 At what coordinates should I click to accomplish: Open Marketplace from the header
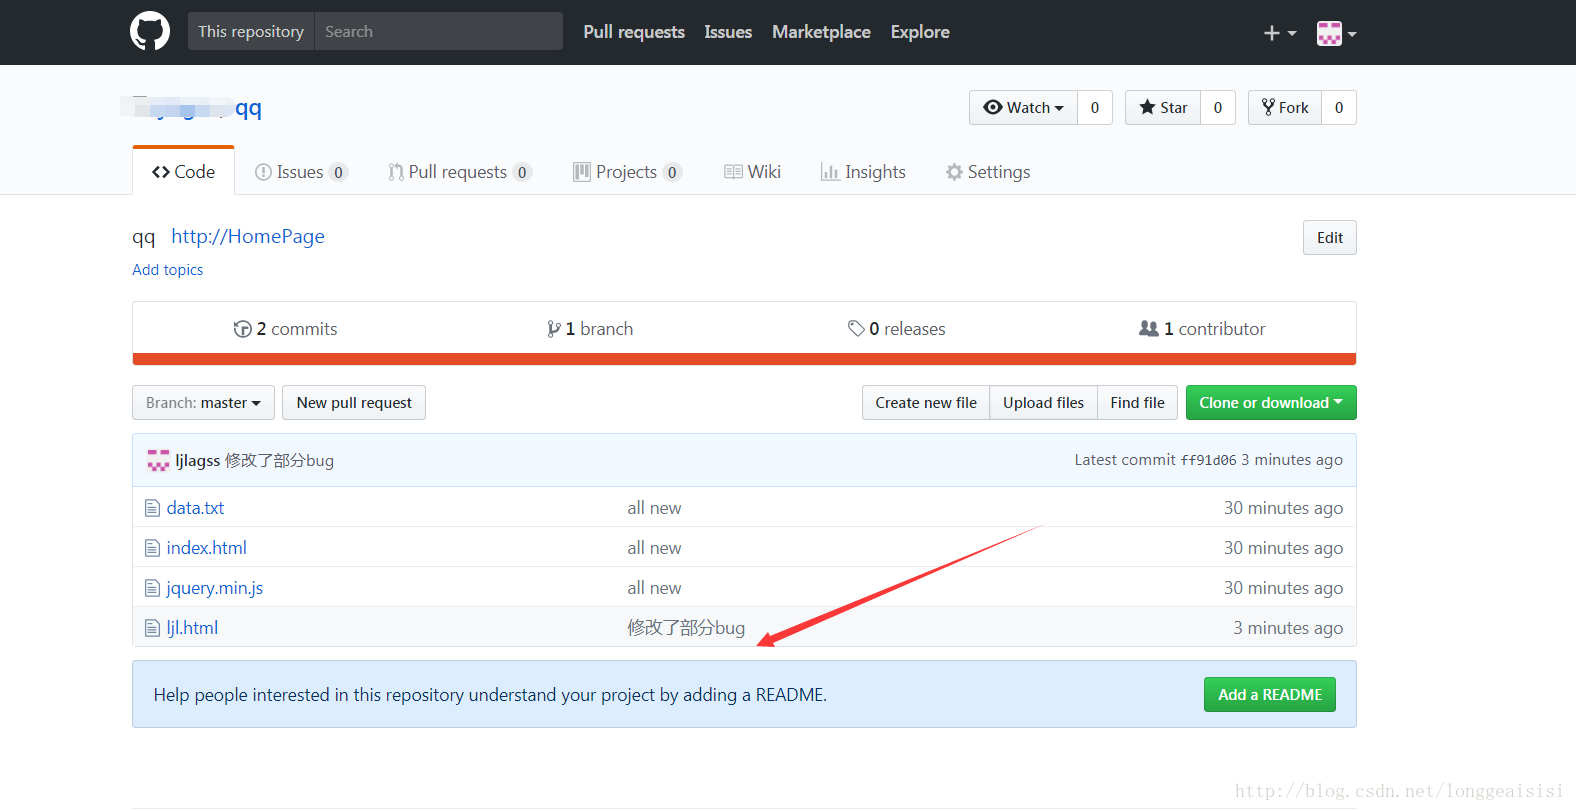(821, 32)
